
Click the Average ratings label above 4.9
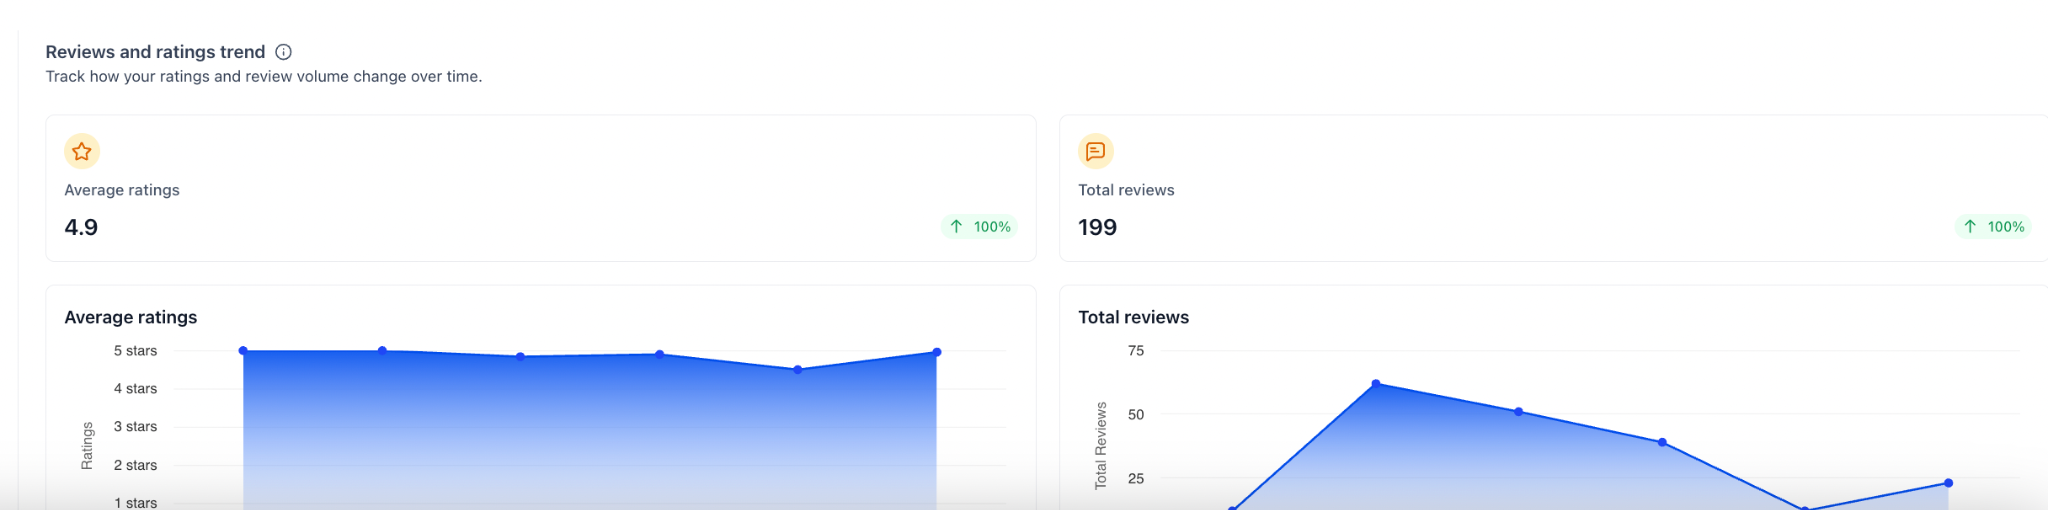point(122,190)
